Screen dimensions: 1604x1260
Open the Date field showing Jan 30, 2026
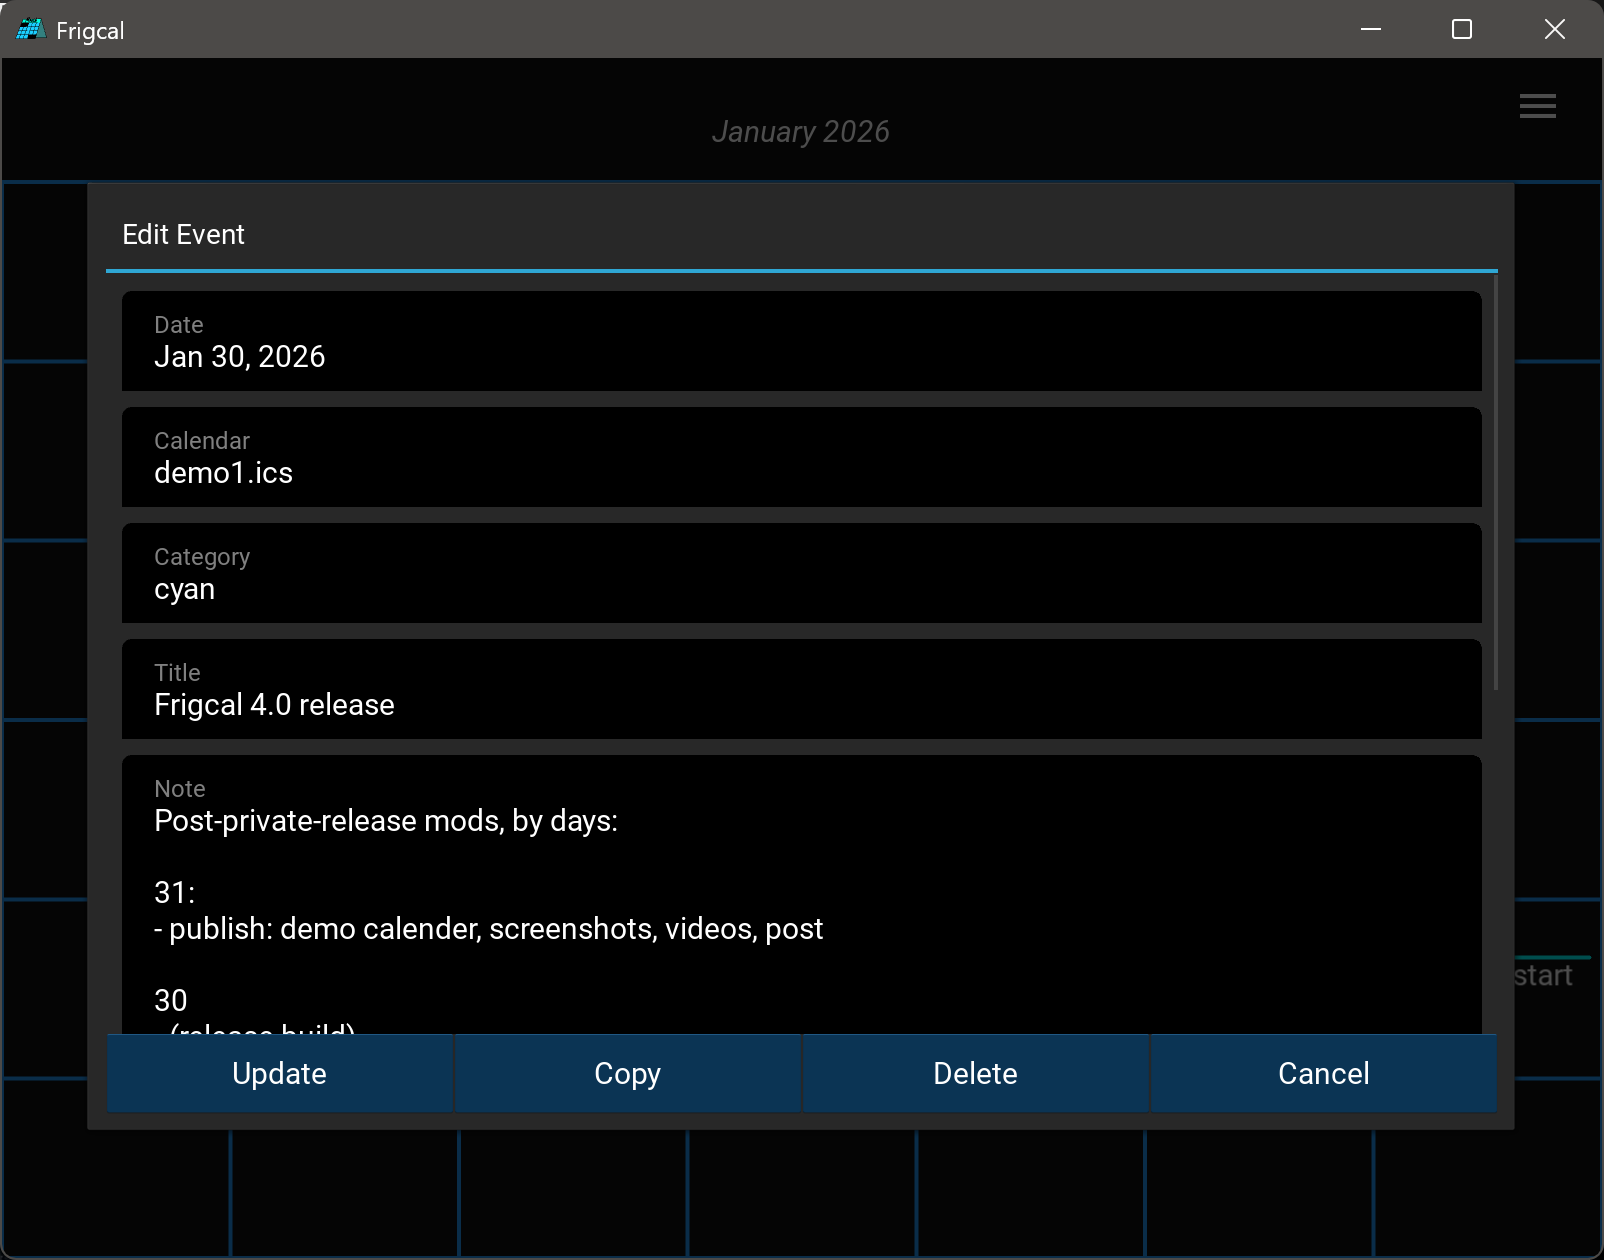800,342
